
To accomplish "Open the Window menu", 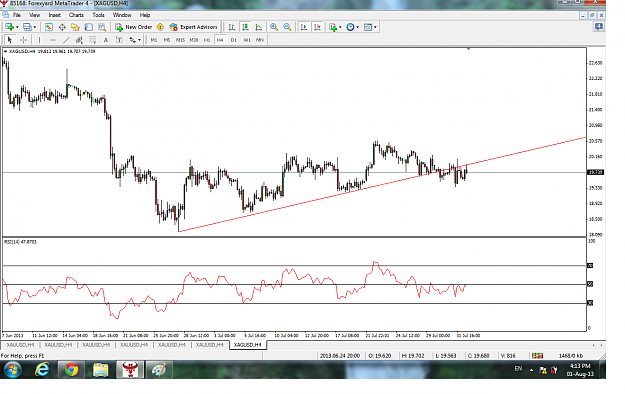I will coord(122,15).
